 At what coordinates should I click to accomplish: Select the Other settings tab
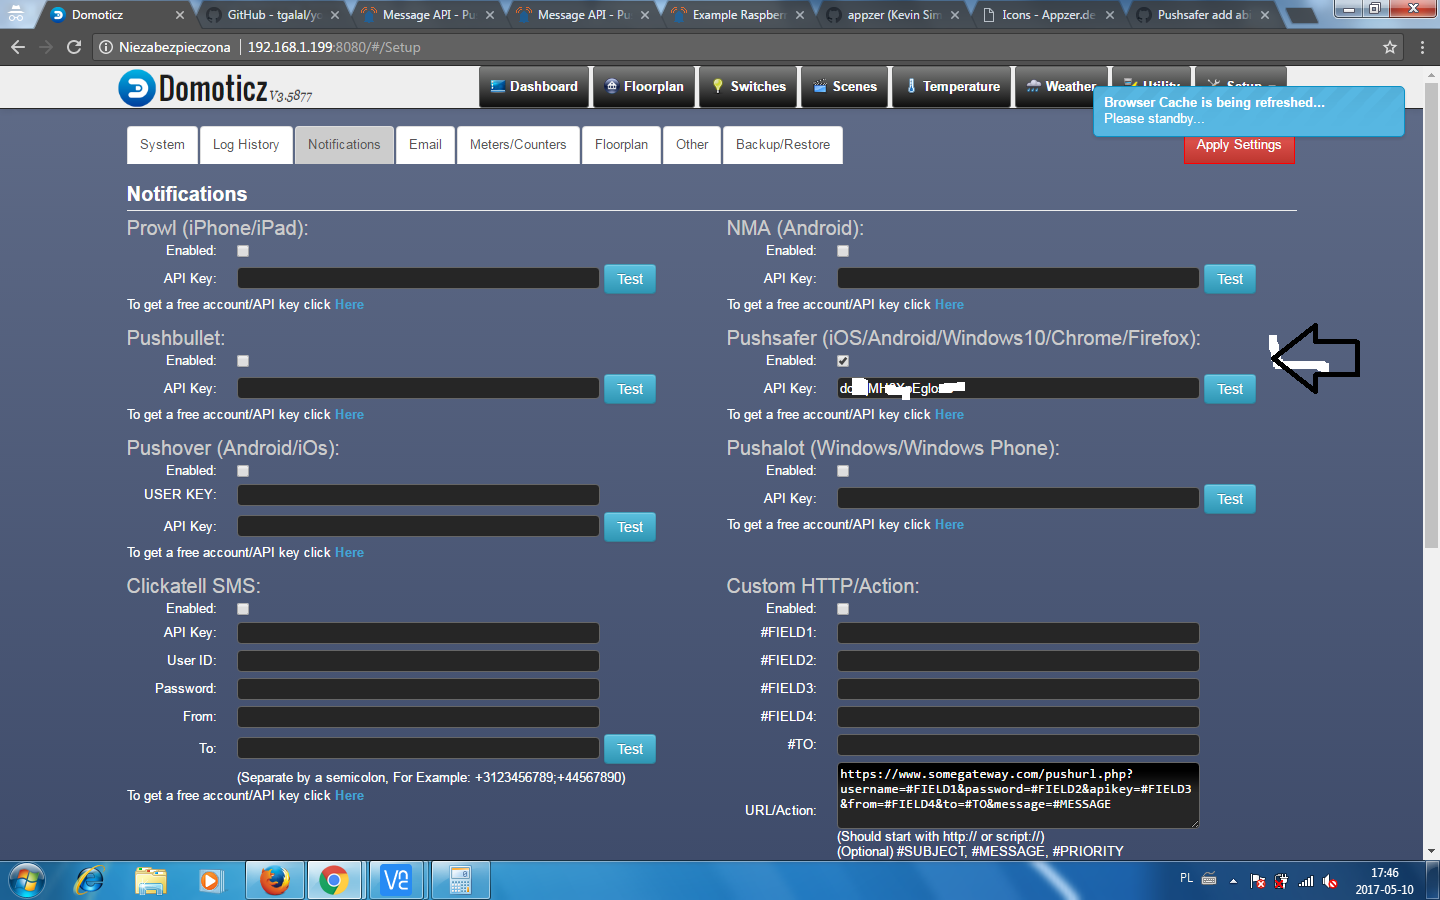692,145
